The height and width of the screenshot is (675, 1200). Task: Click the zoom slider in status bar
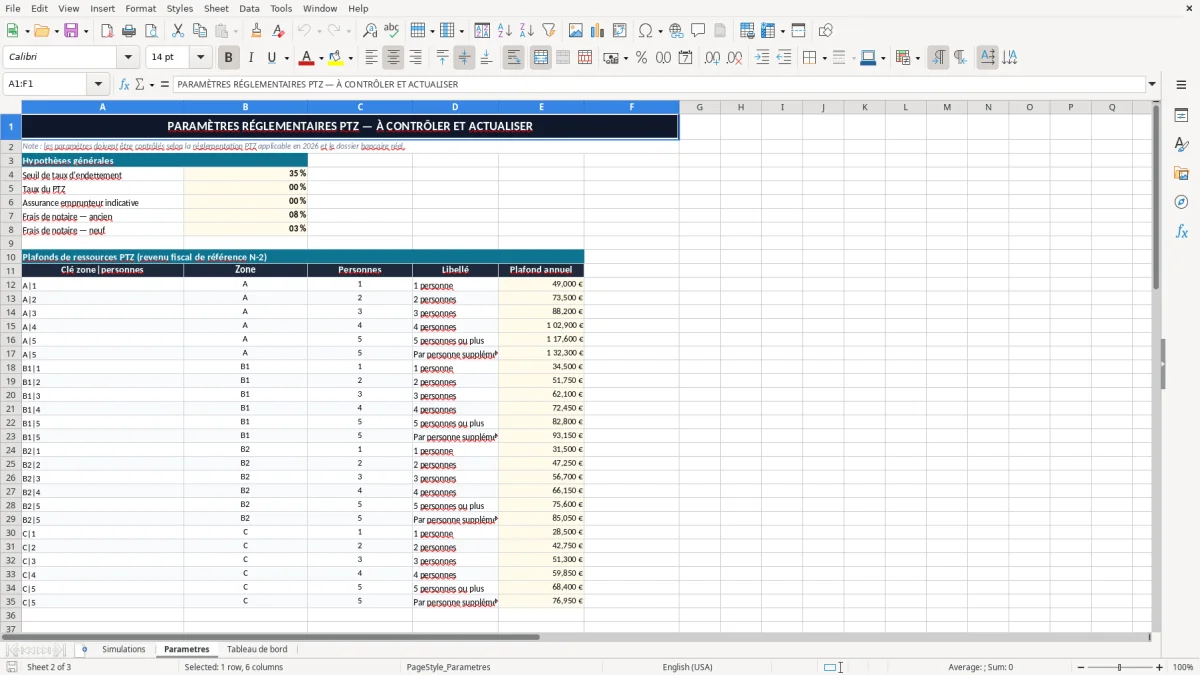(1119, 667)
